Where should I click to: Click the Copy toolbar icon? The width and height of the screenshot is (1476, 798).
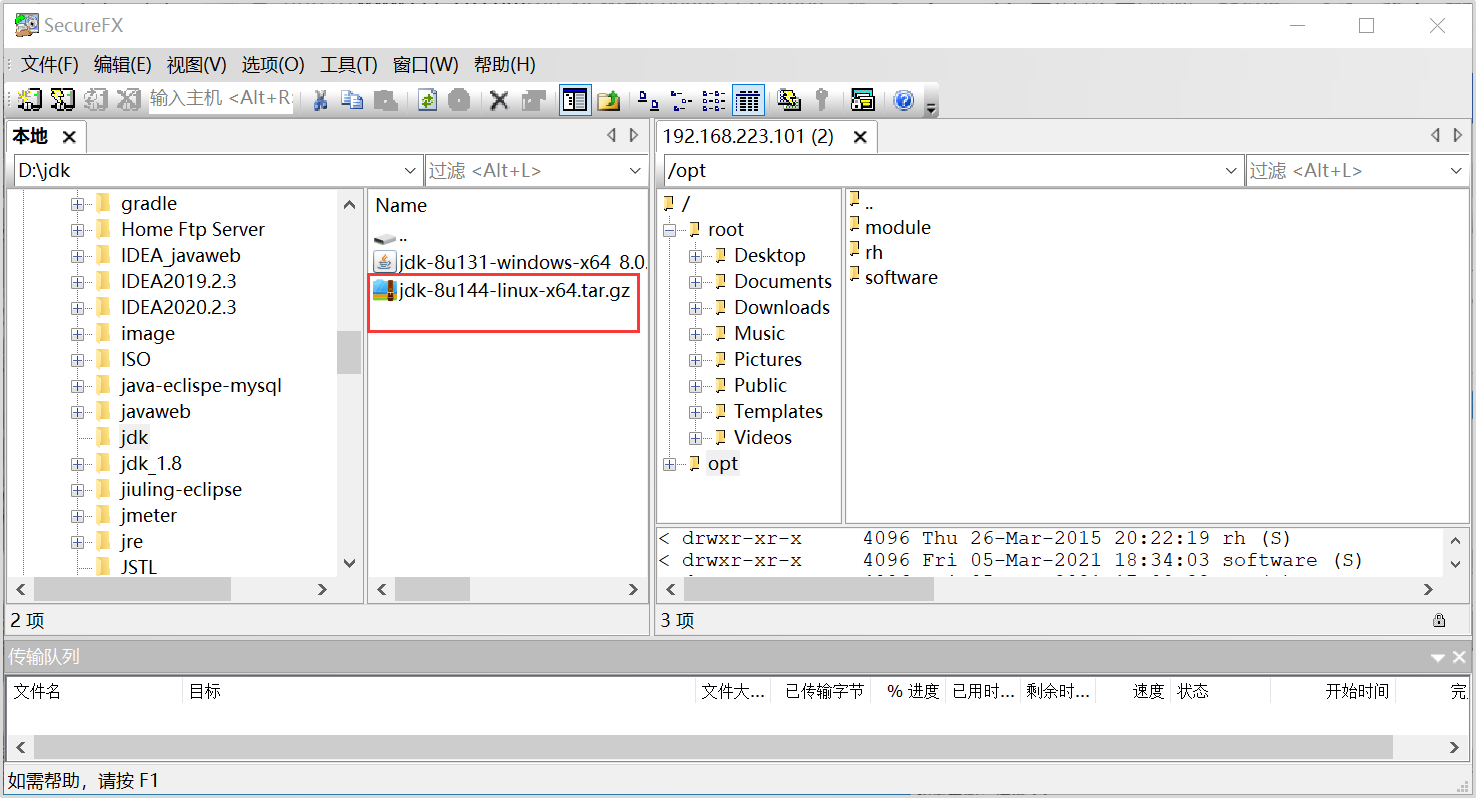click(x=352, y=100)
